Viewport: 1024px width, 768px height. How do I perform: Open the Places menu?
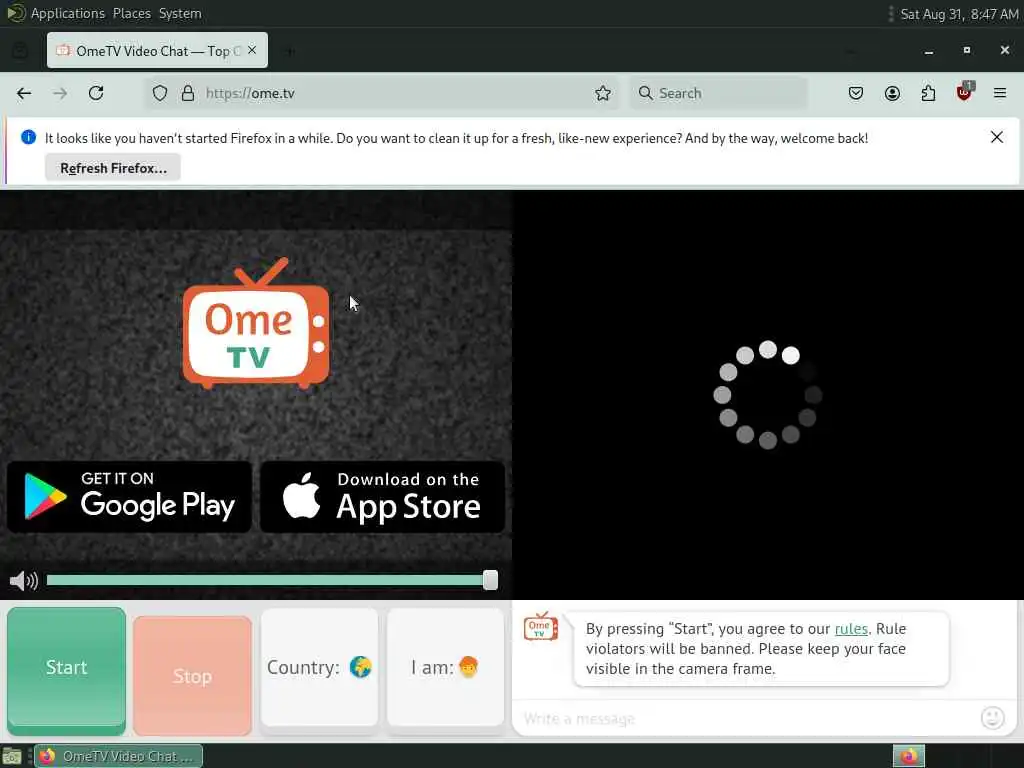coord(131,13)
